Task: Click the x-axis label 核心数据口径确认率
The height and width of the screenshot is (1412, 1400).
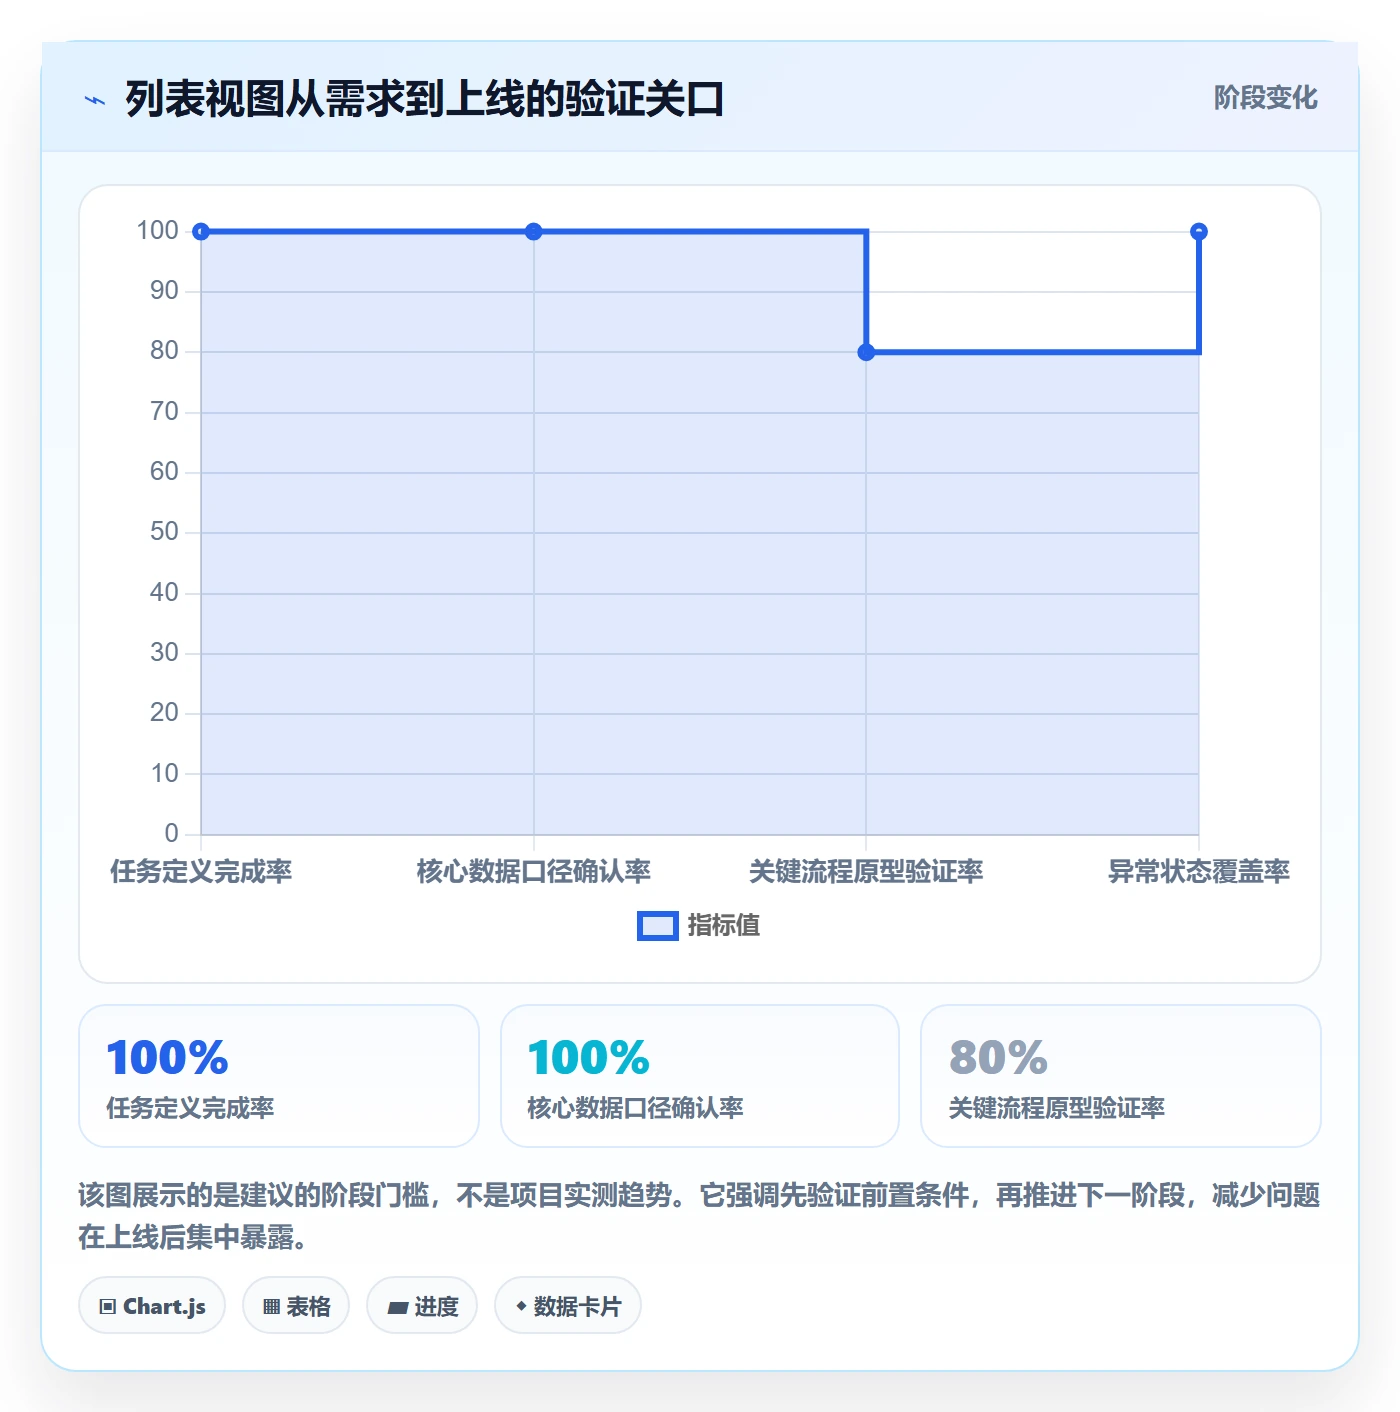Action: pyautogui.click(x=534, y=871)
